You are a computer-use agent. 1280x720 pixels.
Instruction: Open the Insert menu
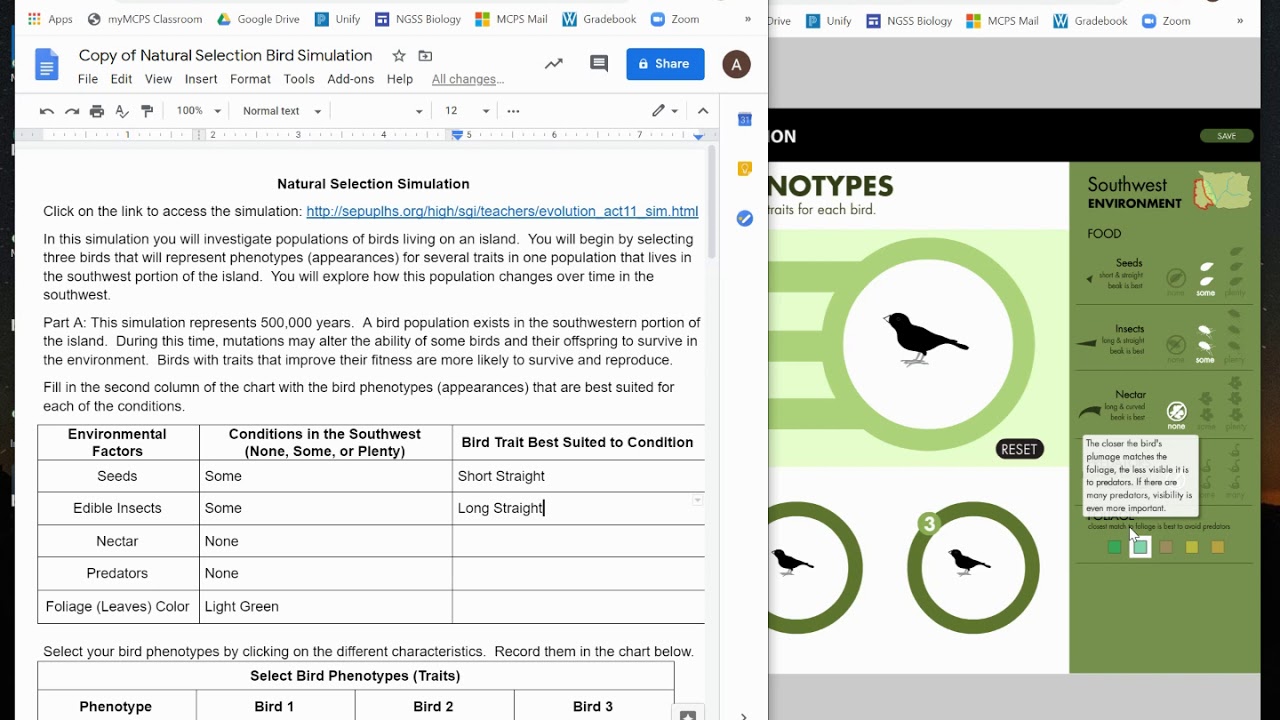coord(201,79)
